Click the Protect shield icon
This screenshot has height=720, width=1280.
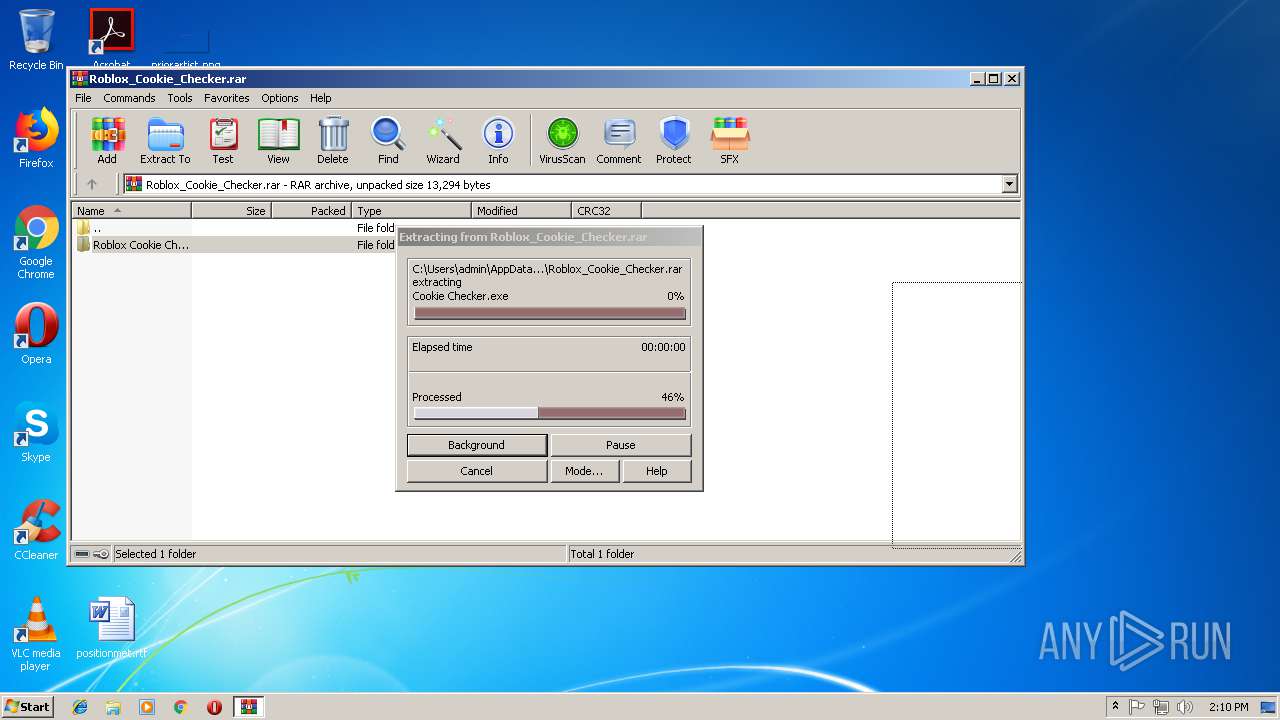tap(674, 141)
